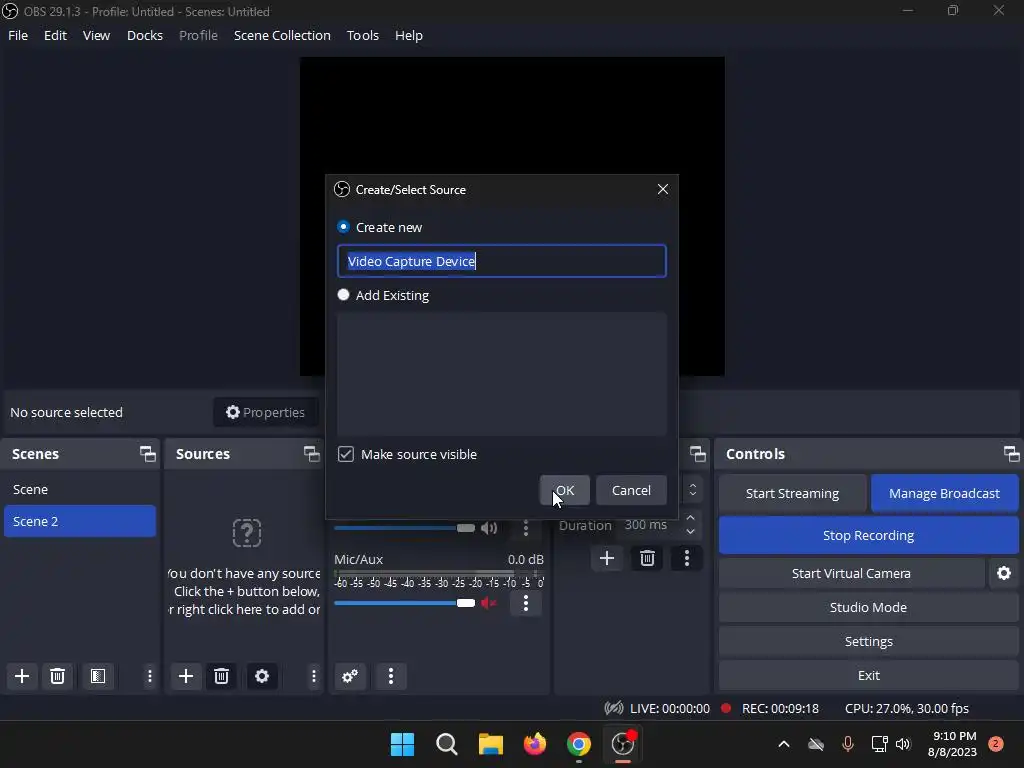Open File Explorer from the taskbar
The height and width of the screenshot is (768, 1024).
click(x=490, y=744)
